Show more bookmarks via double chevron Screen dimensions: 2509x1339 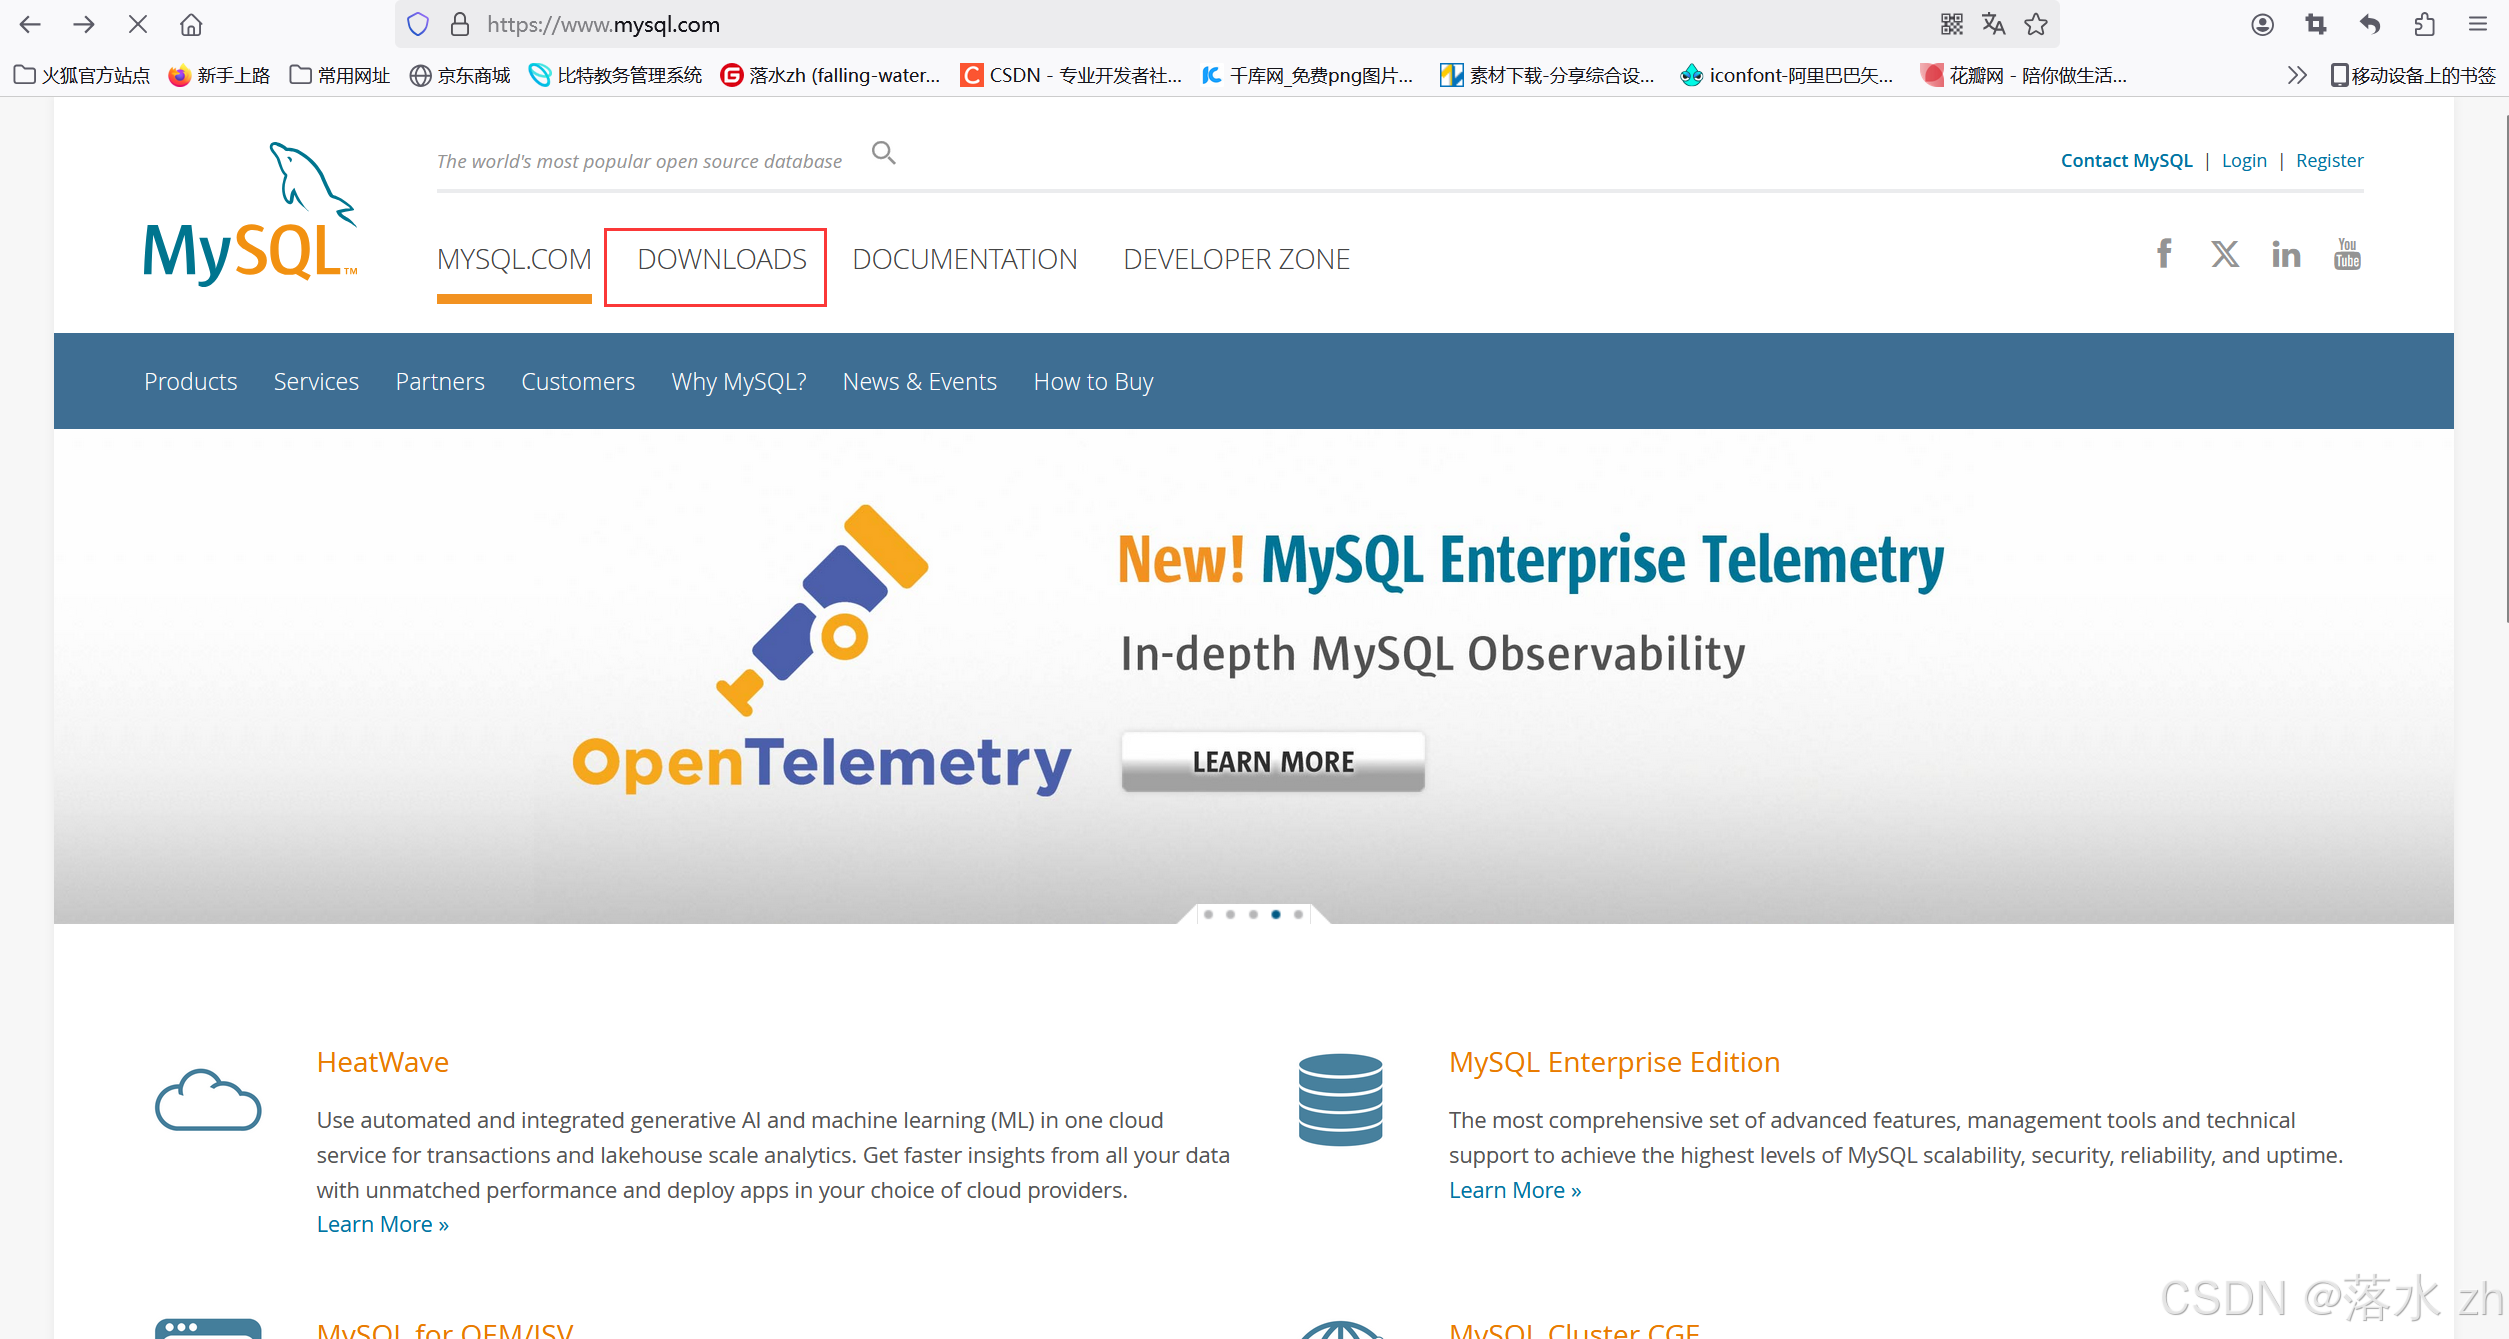tap(2297, 75)
